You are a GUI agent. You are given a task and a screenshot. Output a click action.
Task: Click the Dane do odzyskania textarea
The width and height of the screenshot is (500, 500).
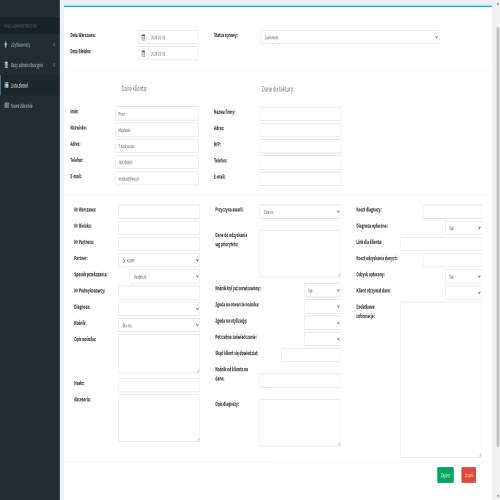point(300,254)
